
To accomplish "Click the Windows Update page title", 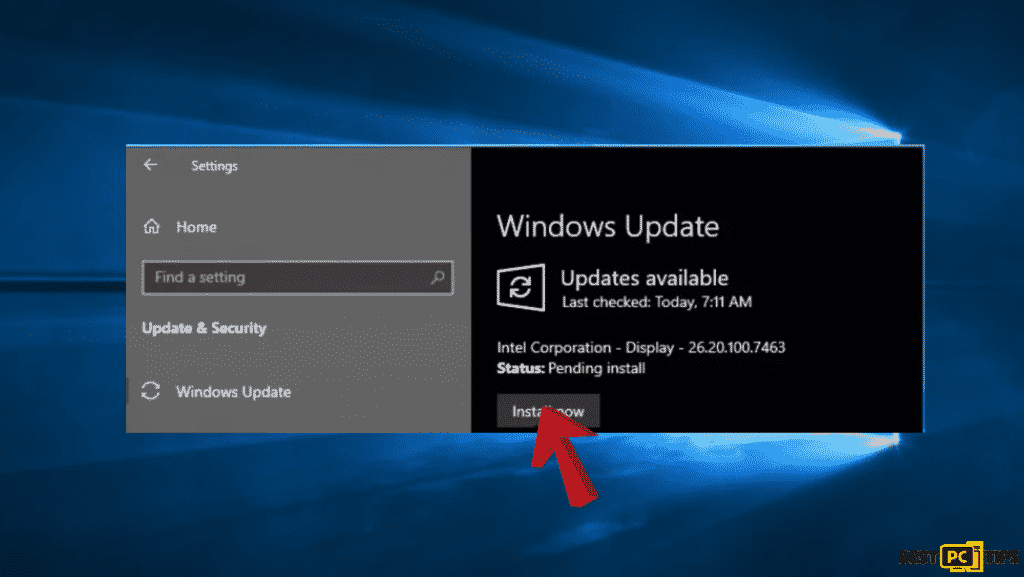I will [608, 226].
